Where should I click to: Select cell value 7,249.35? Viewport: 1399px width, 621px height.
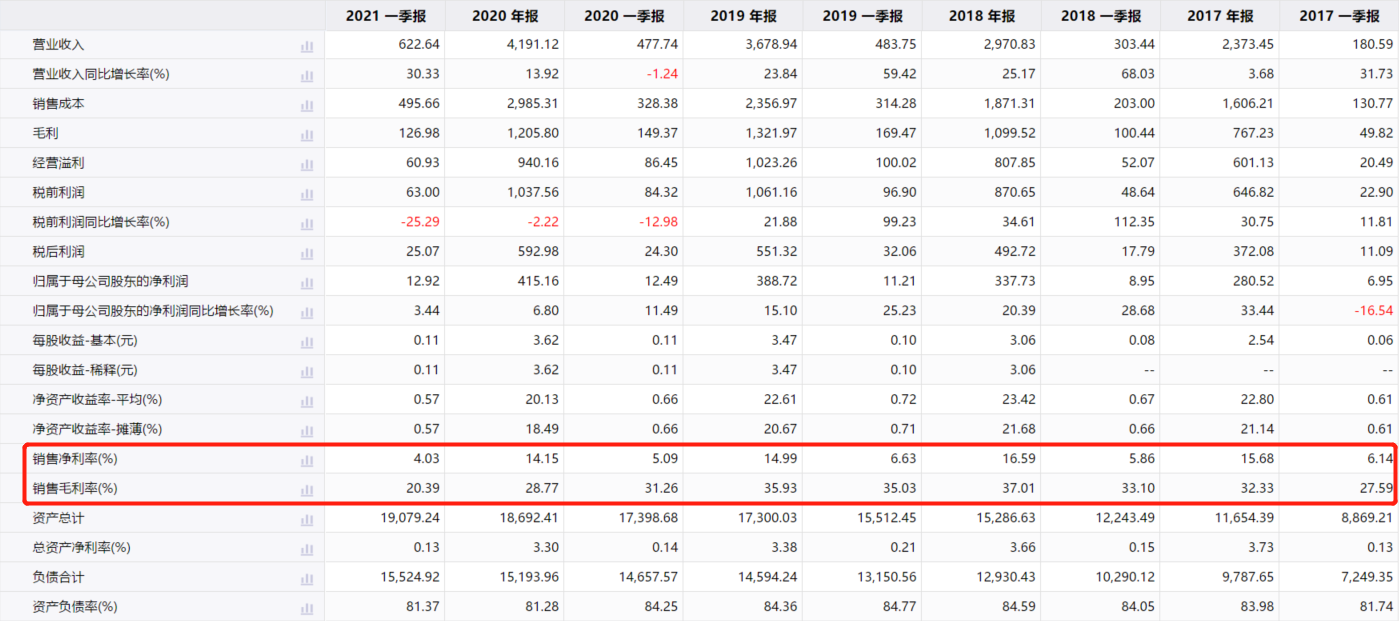(x=1367, y=577)
